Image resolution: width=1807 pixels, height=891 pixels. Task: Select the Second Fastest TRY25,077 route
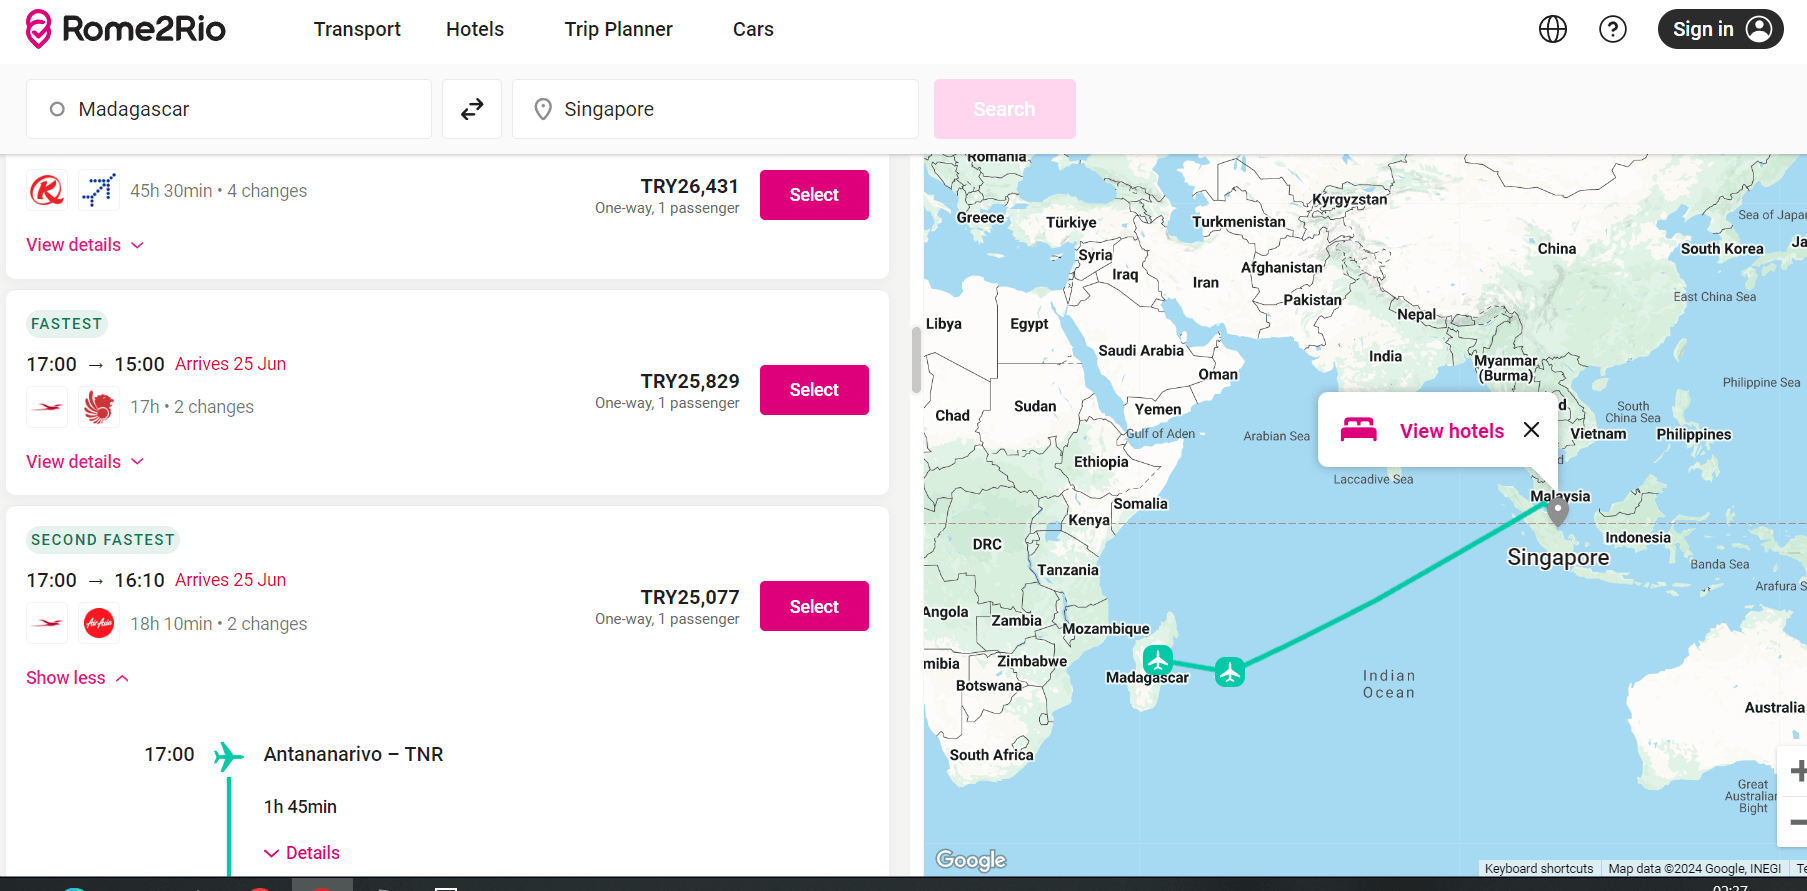point(814,606)
